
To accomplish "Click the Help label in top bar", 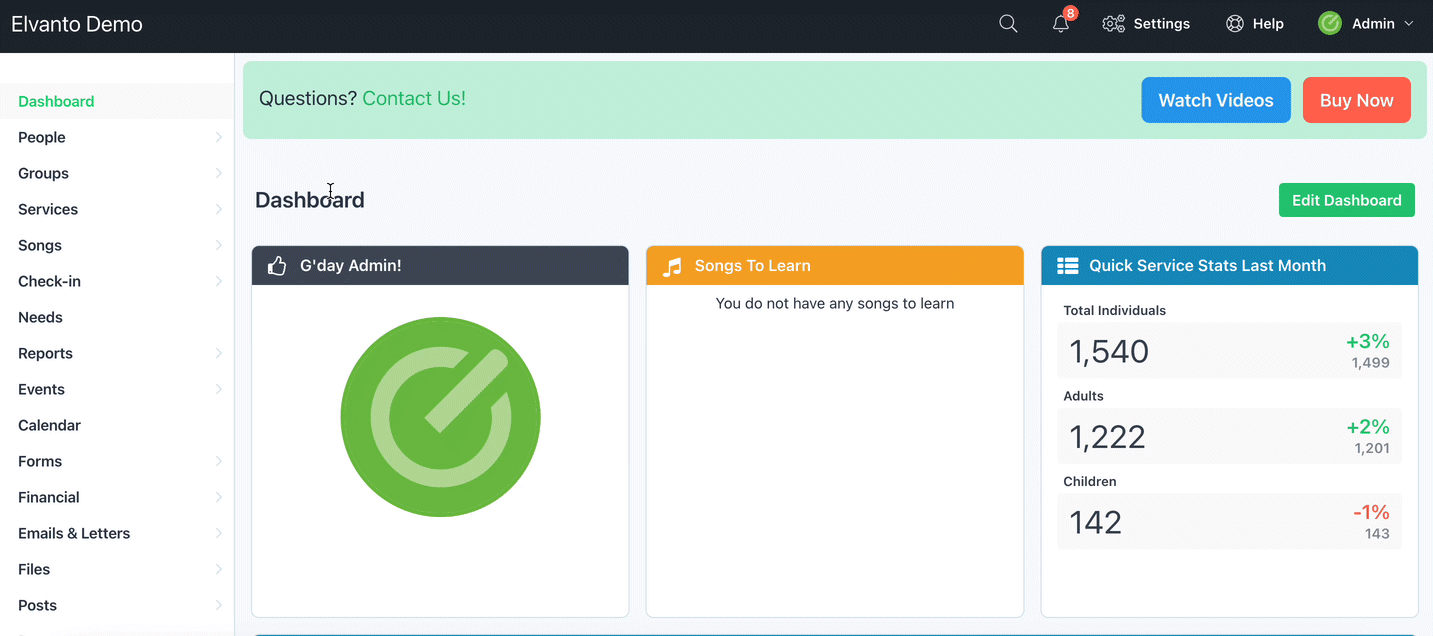I will (x=1268, y=24).
